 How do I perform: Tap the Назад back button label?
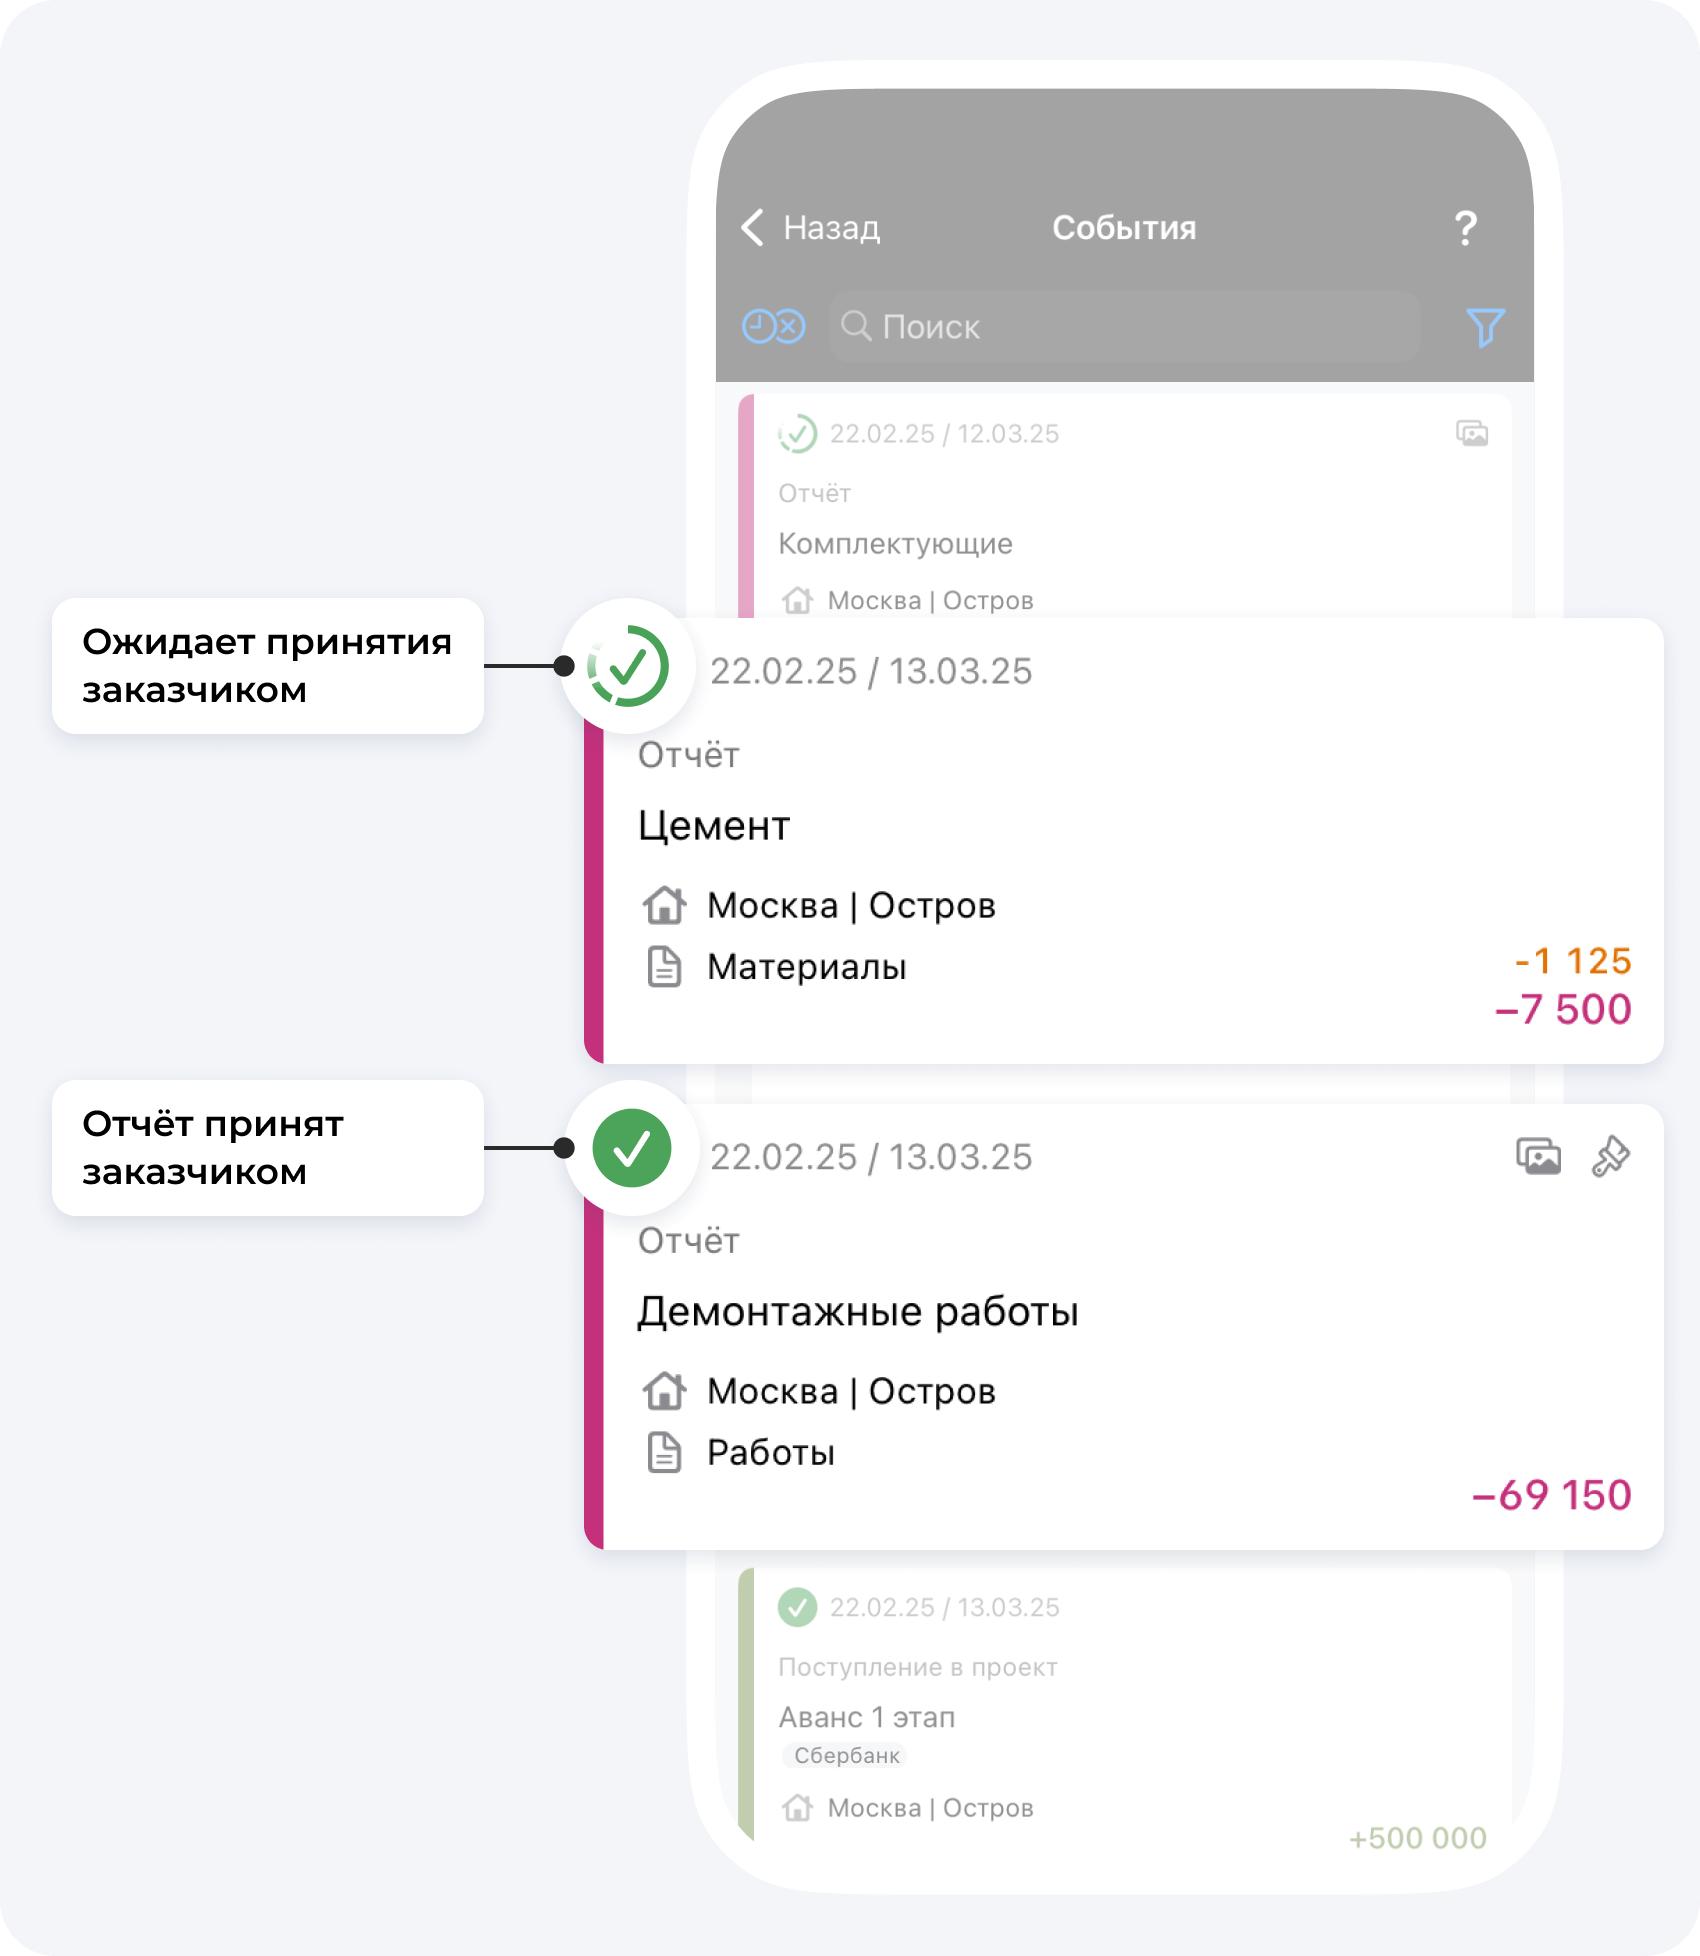point(831,228)
